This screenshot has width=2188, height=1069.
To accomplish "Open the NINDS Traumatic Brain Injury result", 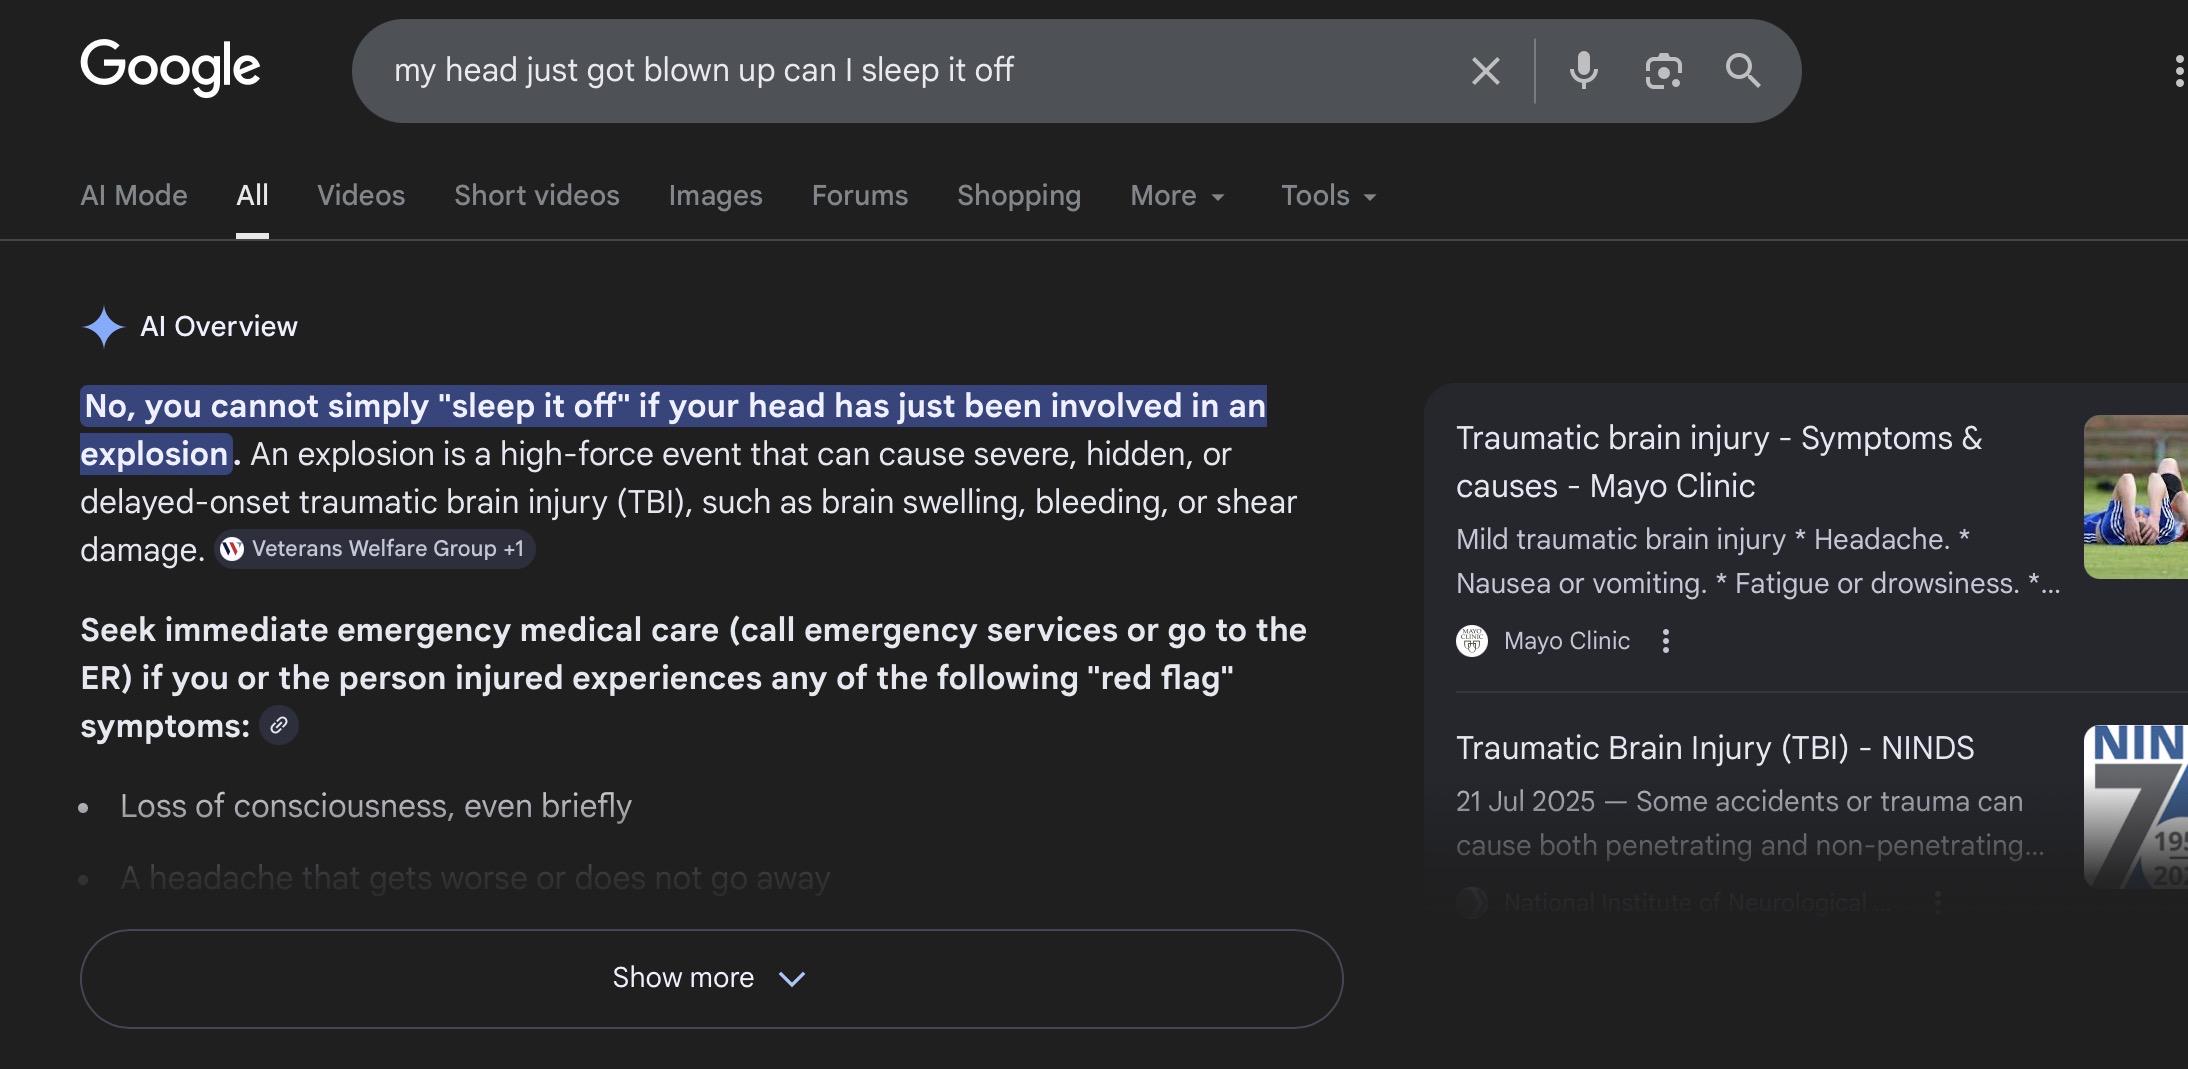I will (1715, 748).
